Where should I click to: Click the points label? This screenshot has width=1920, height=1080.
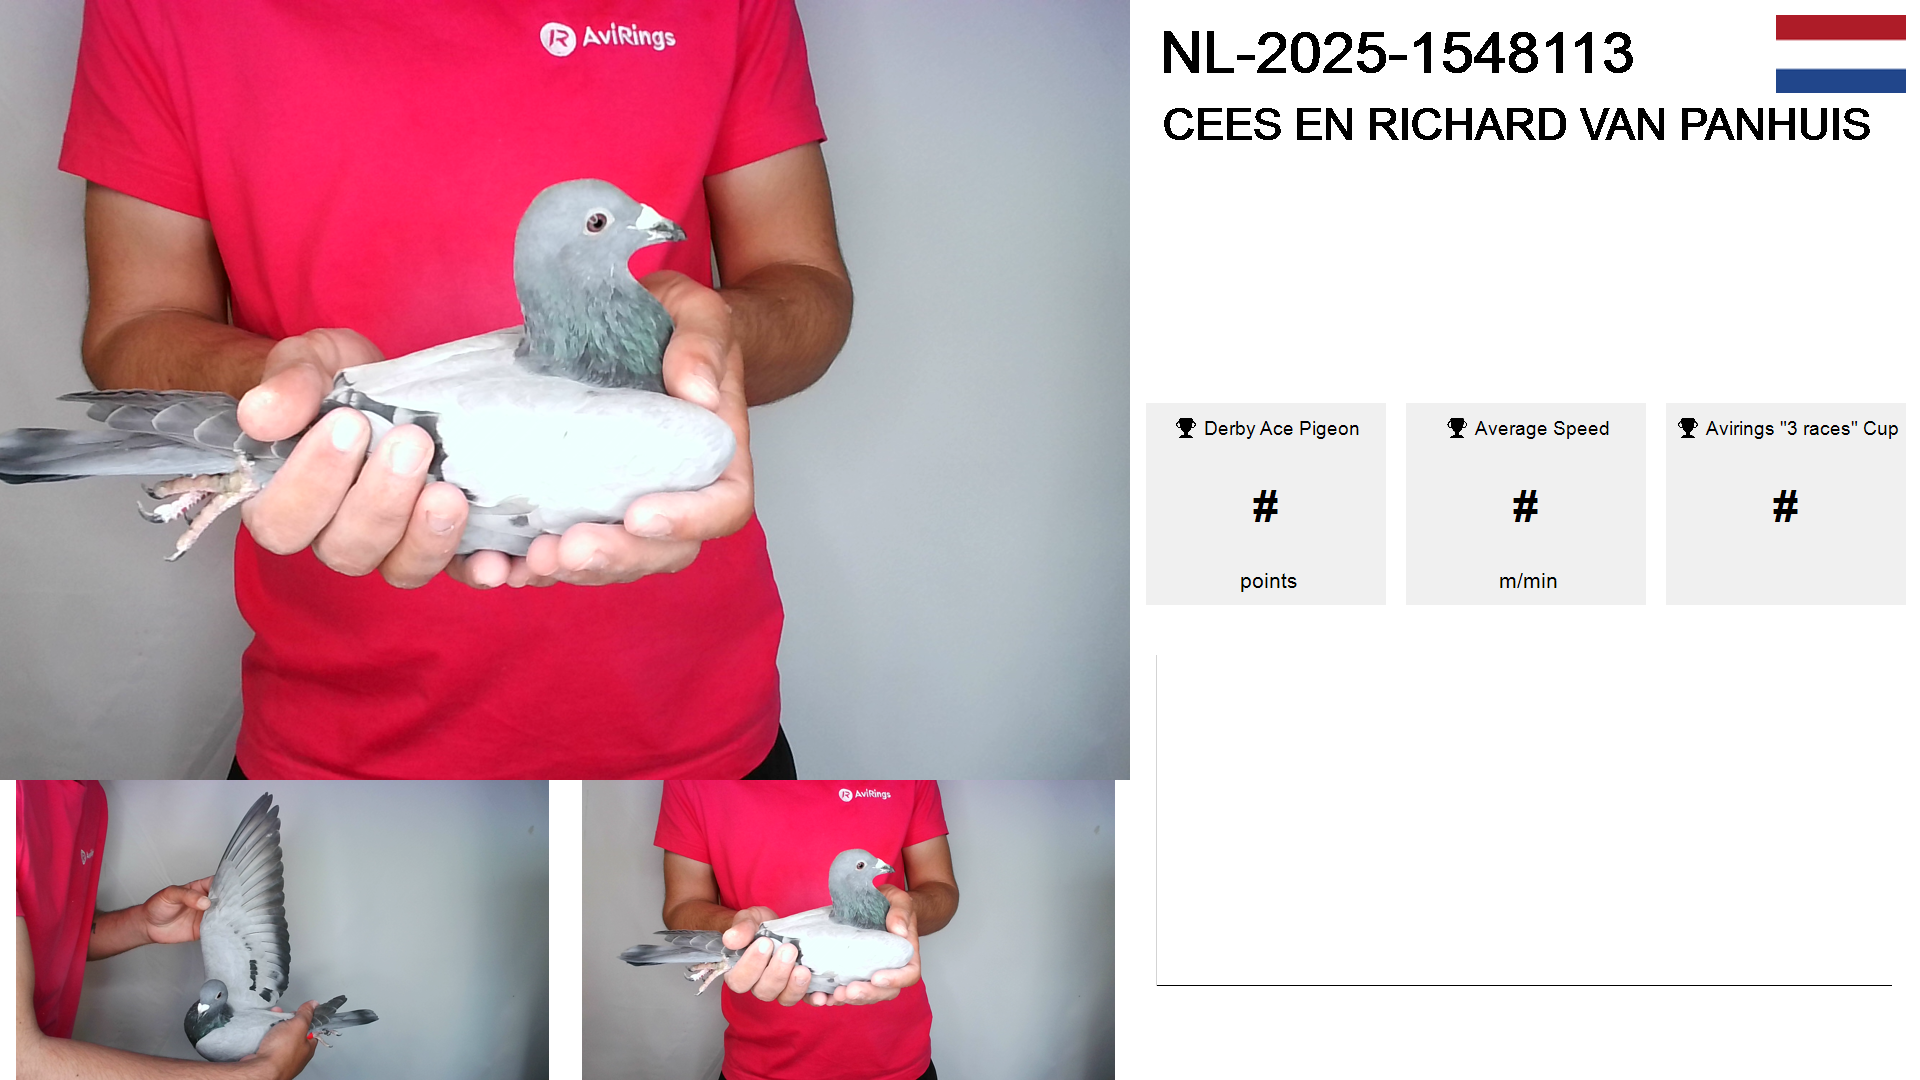pyautogui.click(x=1268, y=581)
